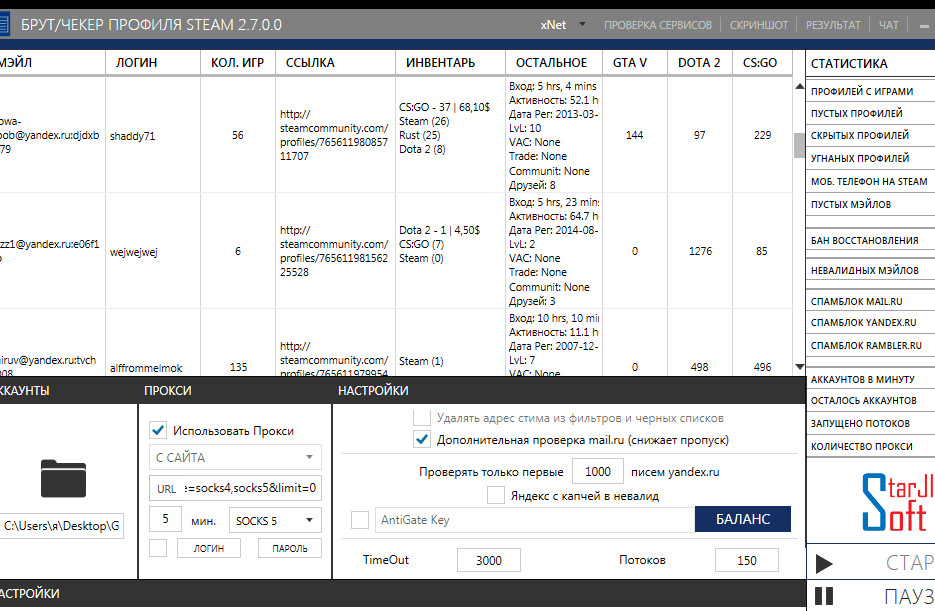935x611 pixels.
Task: Select СКРЫТЫХ ПРОФИЛЕЙ statistic row
Action: tap(871, 135)
